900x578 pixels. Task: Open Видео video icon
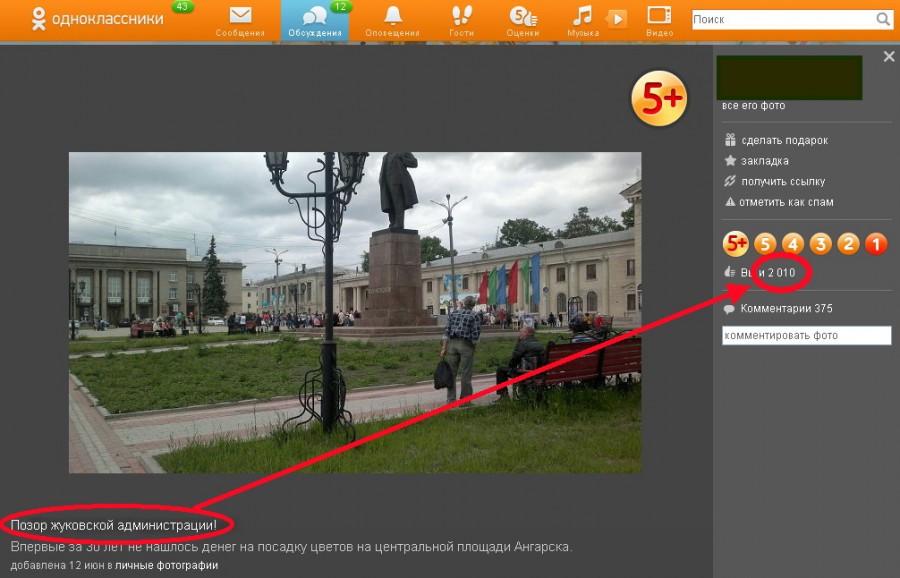659,16
